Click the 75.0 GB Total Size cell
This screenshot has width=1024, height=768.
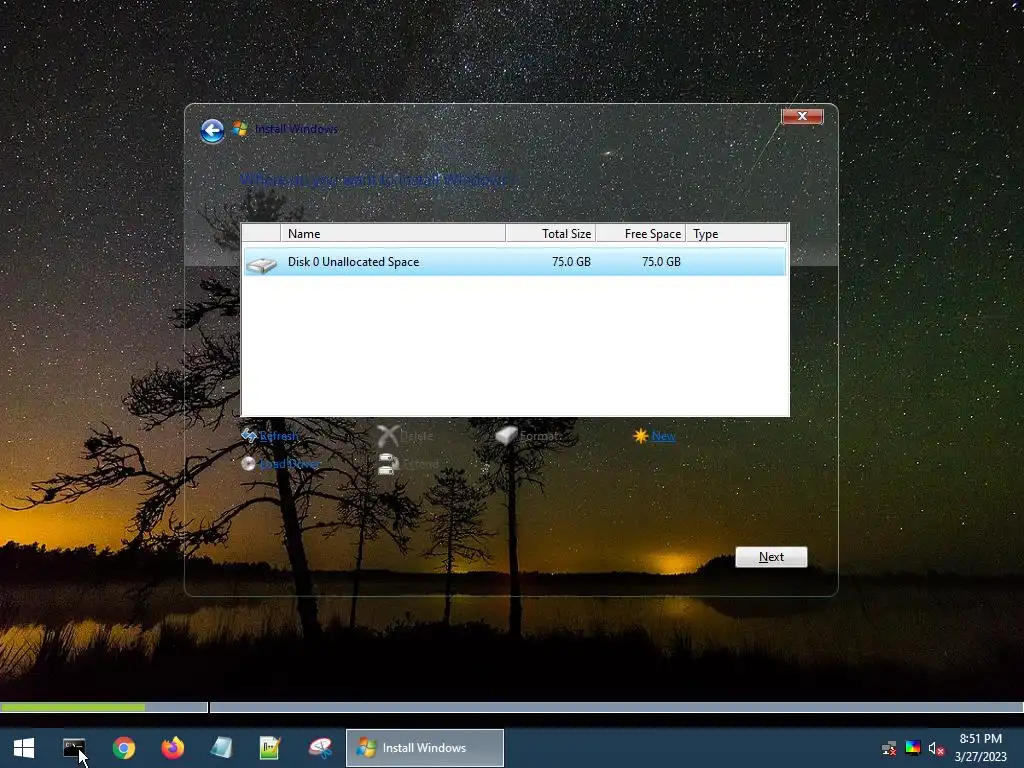pos(571,262)
